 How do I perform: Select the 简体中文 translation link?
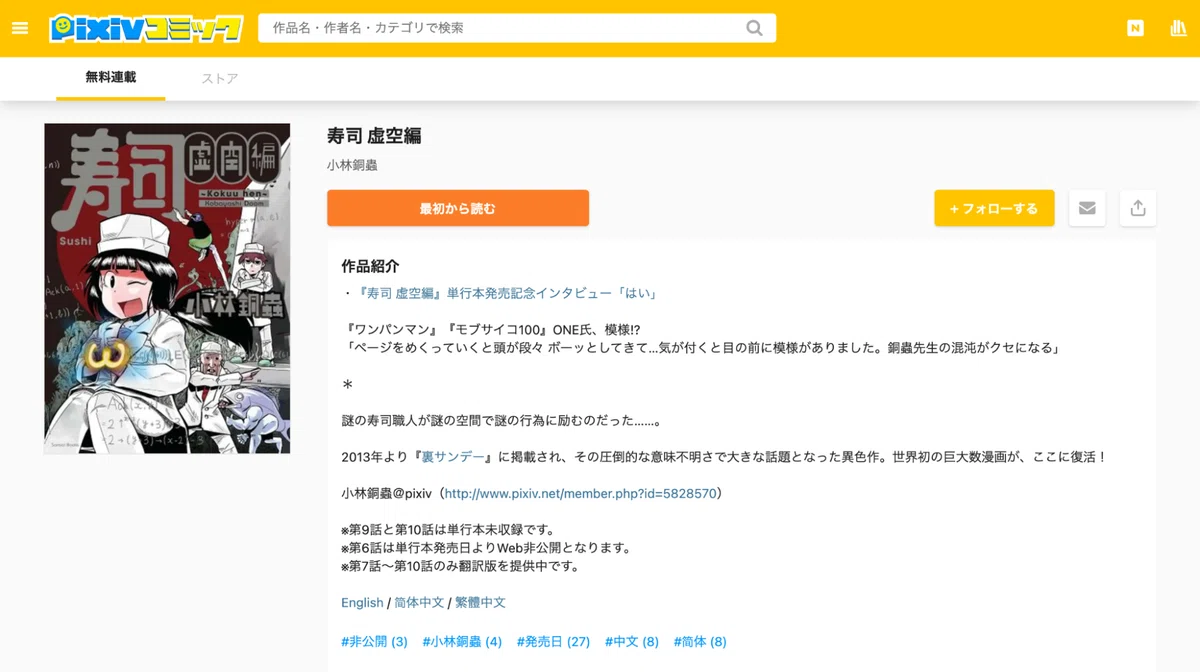[419, 603]
